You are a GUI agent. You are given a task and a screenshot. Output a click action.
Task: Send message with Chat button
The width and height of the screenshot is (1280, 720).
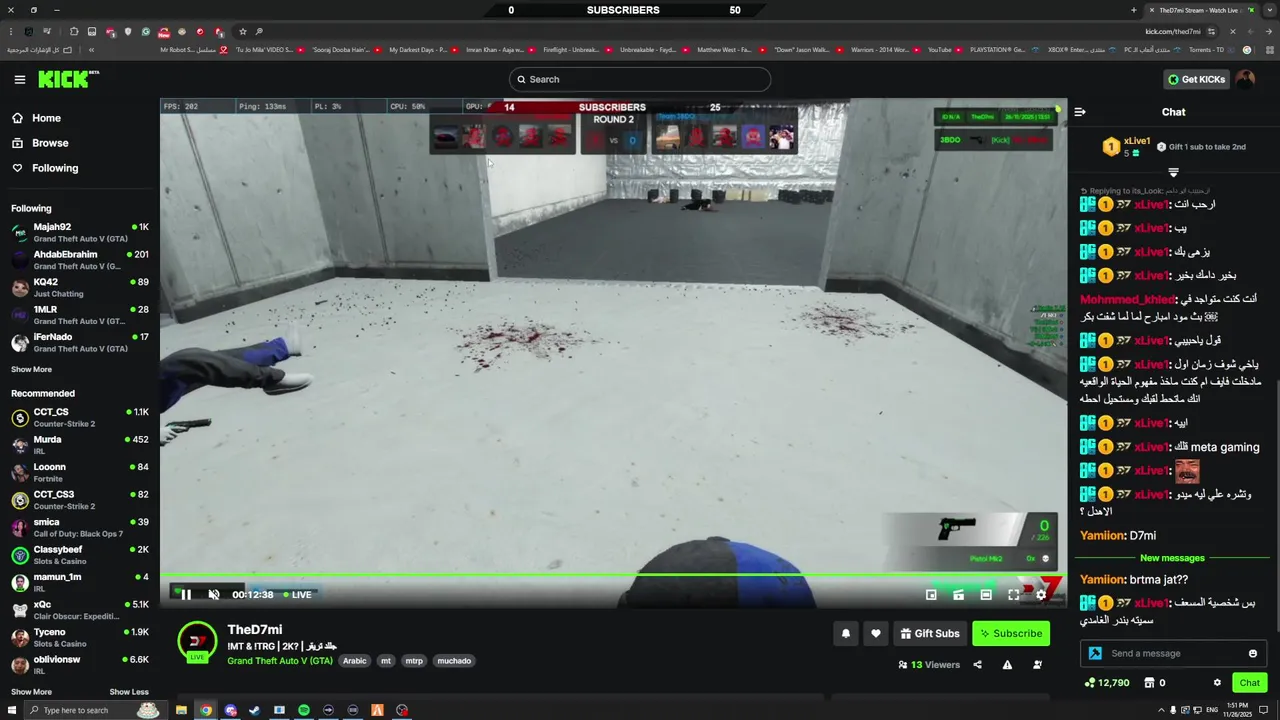1250,683
